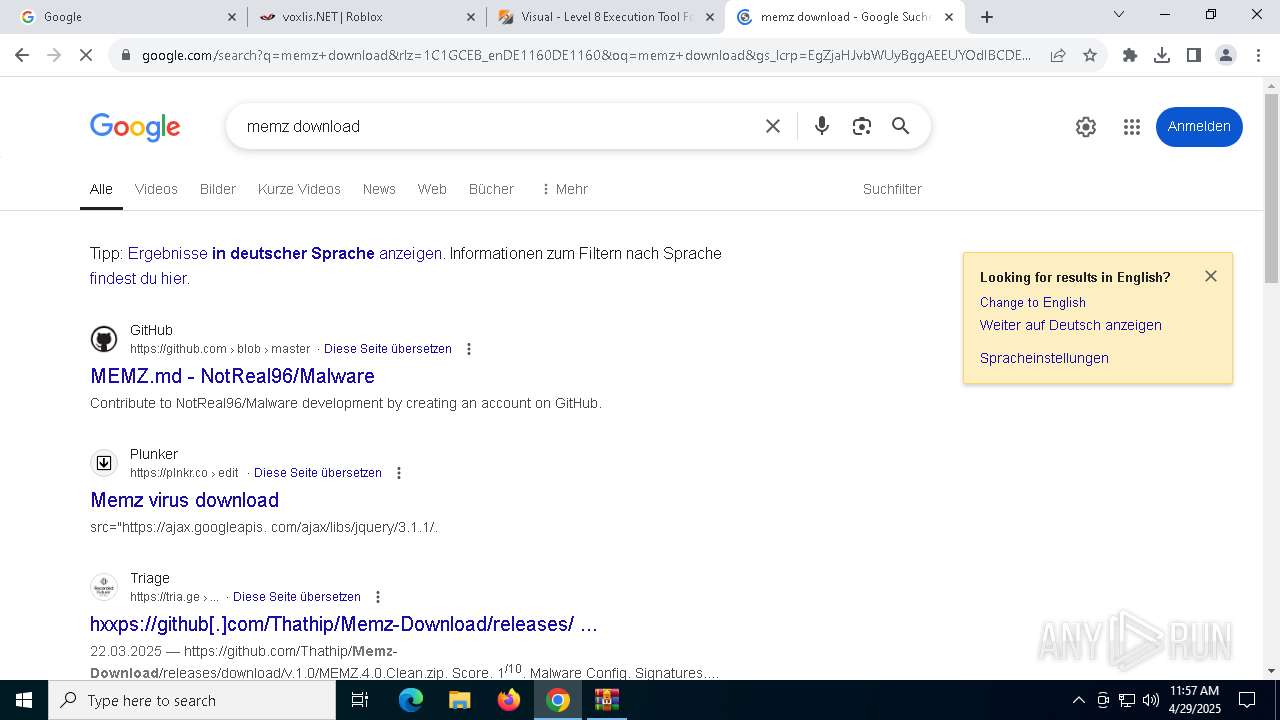Open Spracheinstellungen link

(x=1044, y=358)
